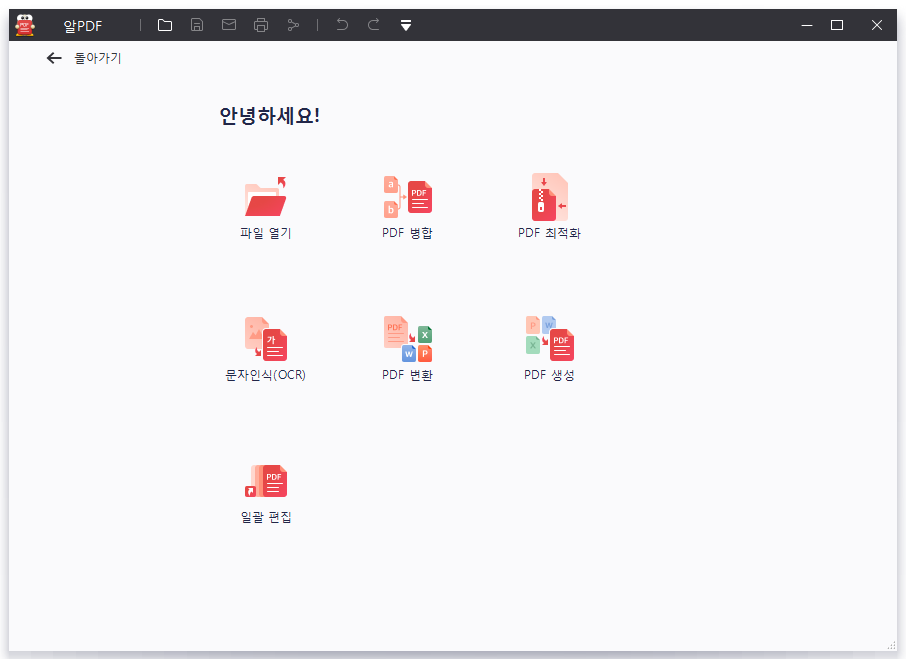Click the PDF 변환 label
This screenshot has width=906, height=659.
point(407,375)
